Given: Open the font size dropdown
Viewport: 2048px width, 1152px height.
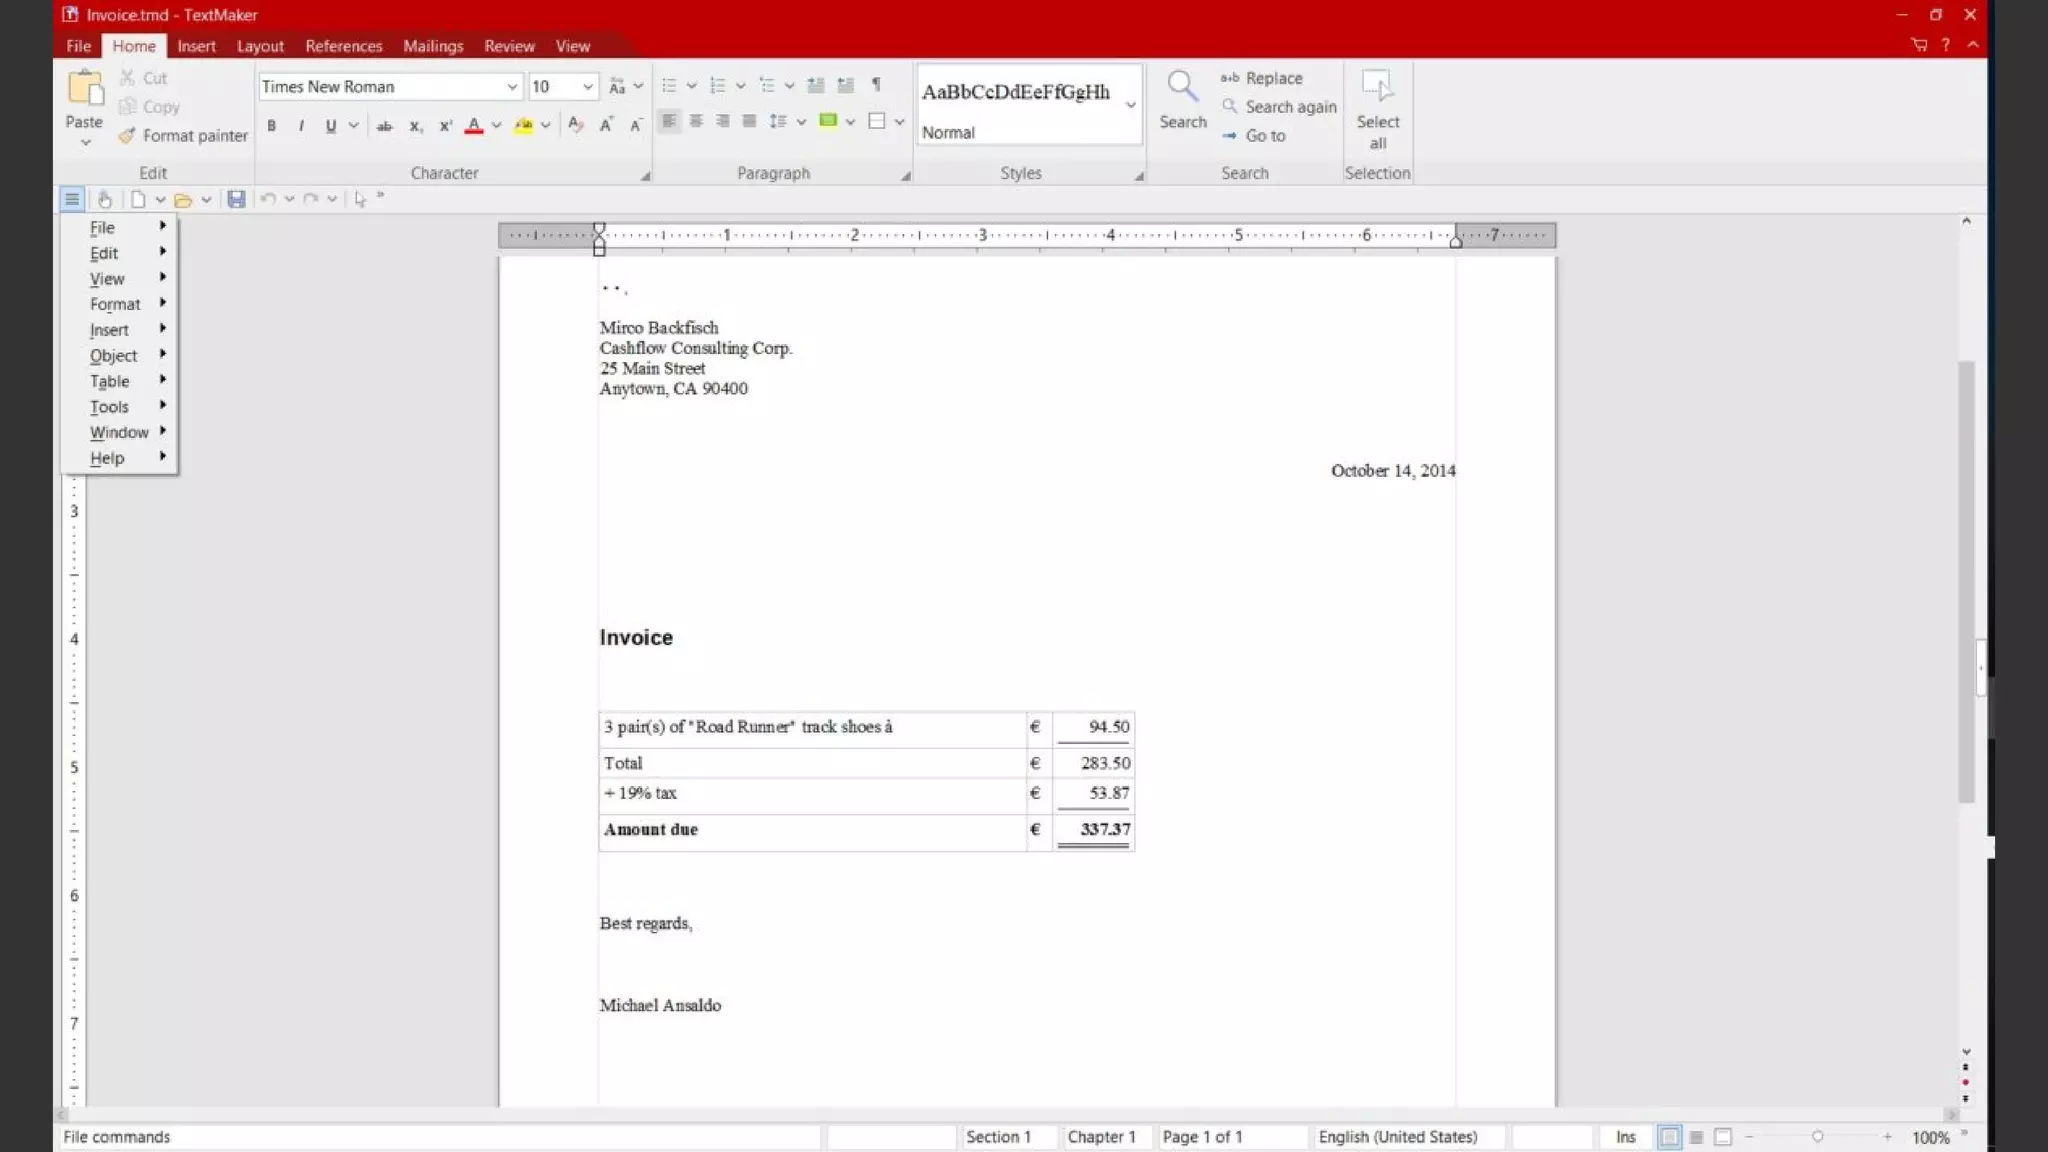Looking at the screenshot, I should click(x=588, y=87).
